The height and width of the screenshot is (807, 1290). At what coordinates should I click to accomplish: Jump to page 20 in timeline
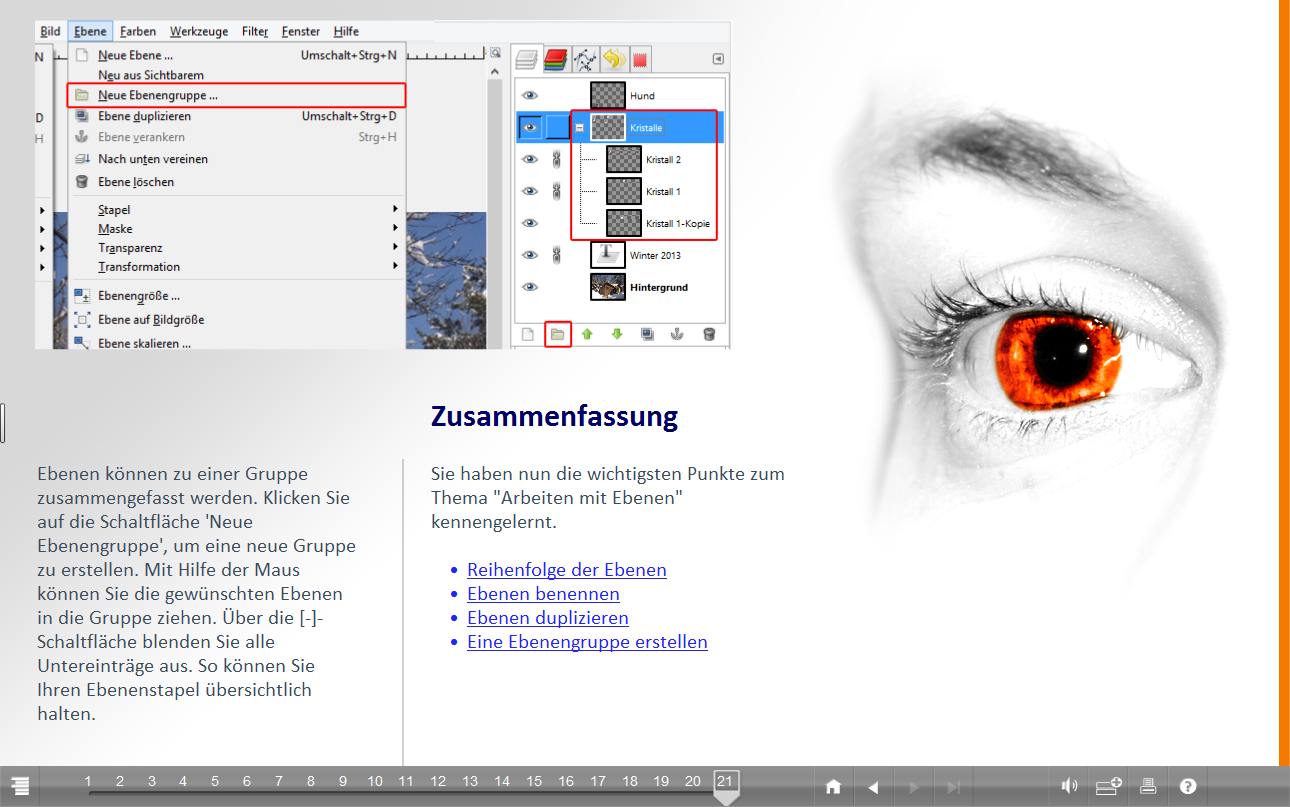[x=693, y=781]
